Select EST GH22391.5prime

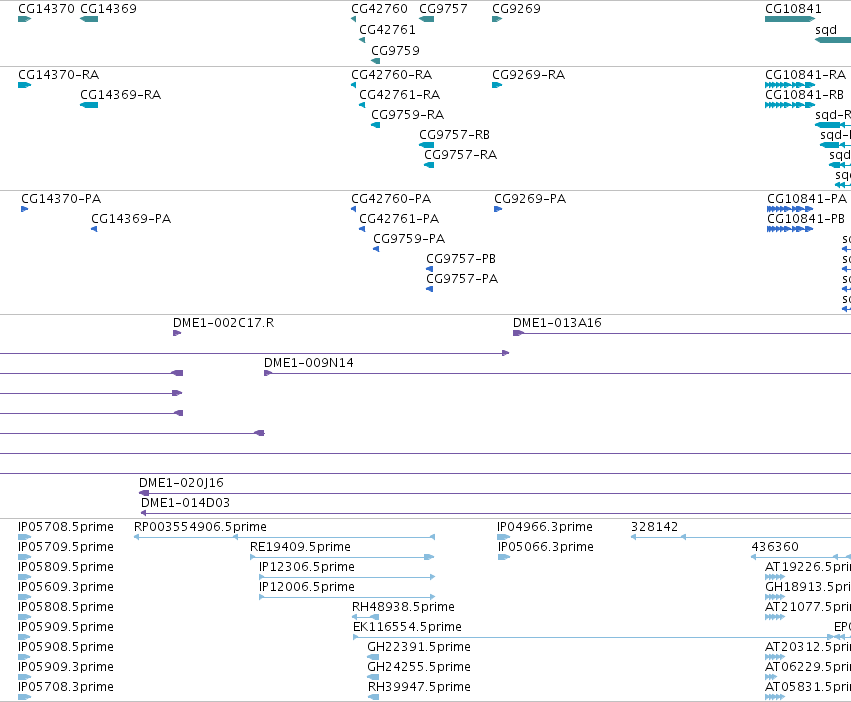click(x=418, y=647)
